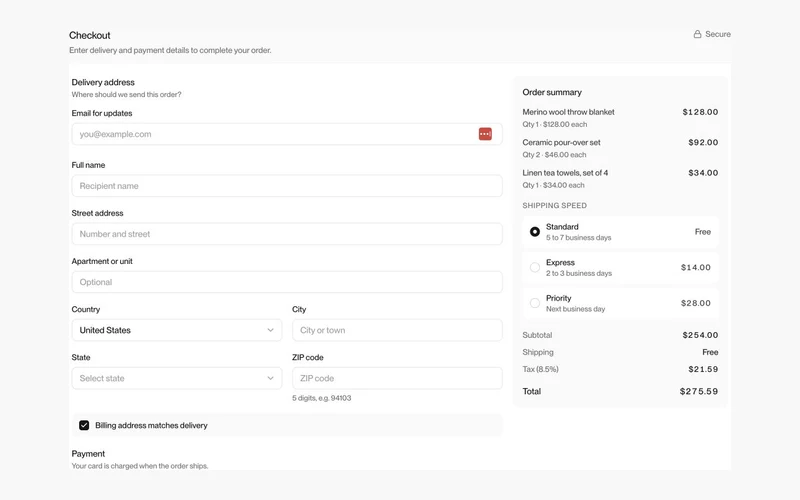Viewport: 800px width, 500px height.
Task: Click the $254.00 subtotal value
Action: tap(700, 335)
